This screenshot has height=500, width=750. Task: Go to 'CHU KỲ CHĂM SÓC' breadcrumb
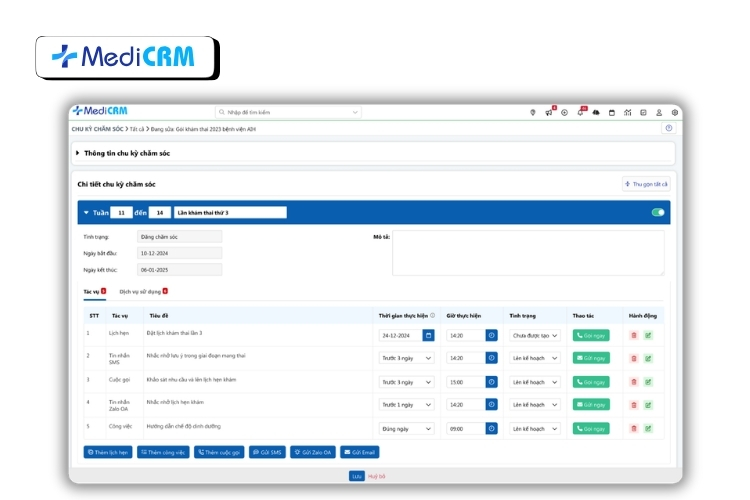click(x=98, y=129)
